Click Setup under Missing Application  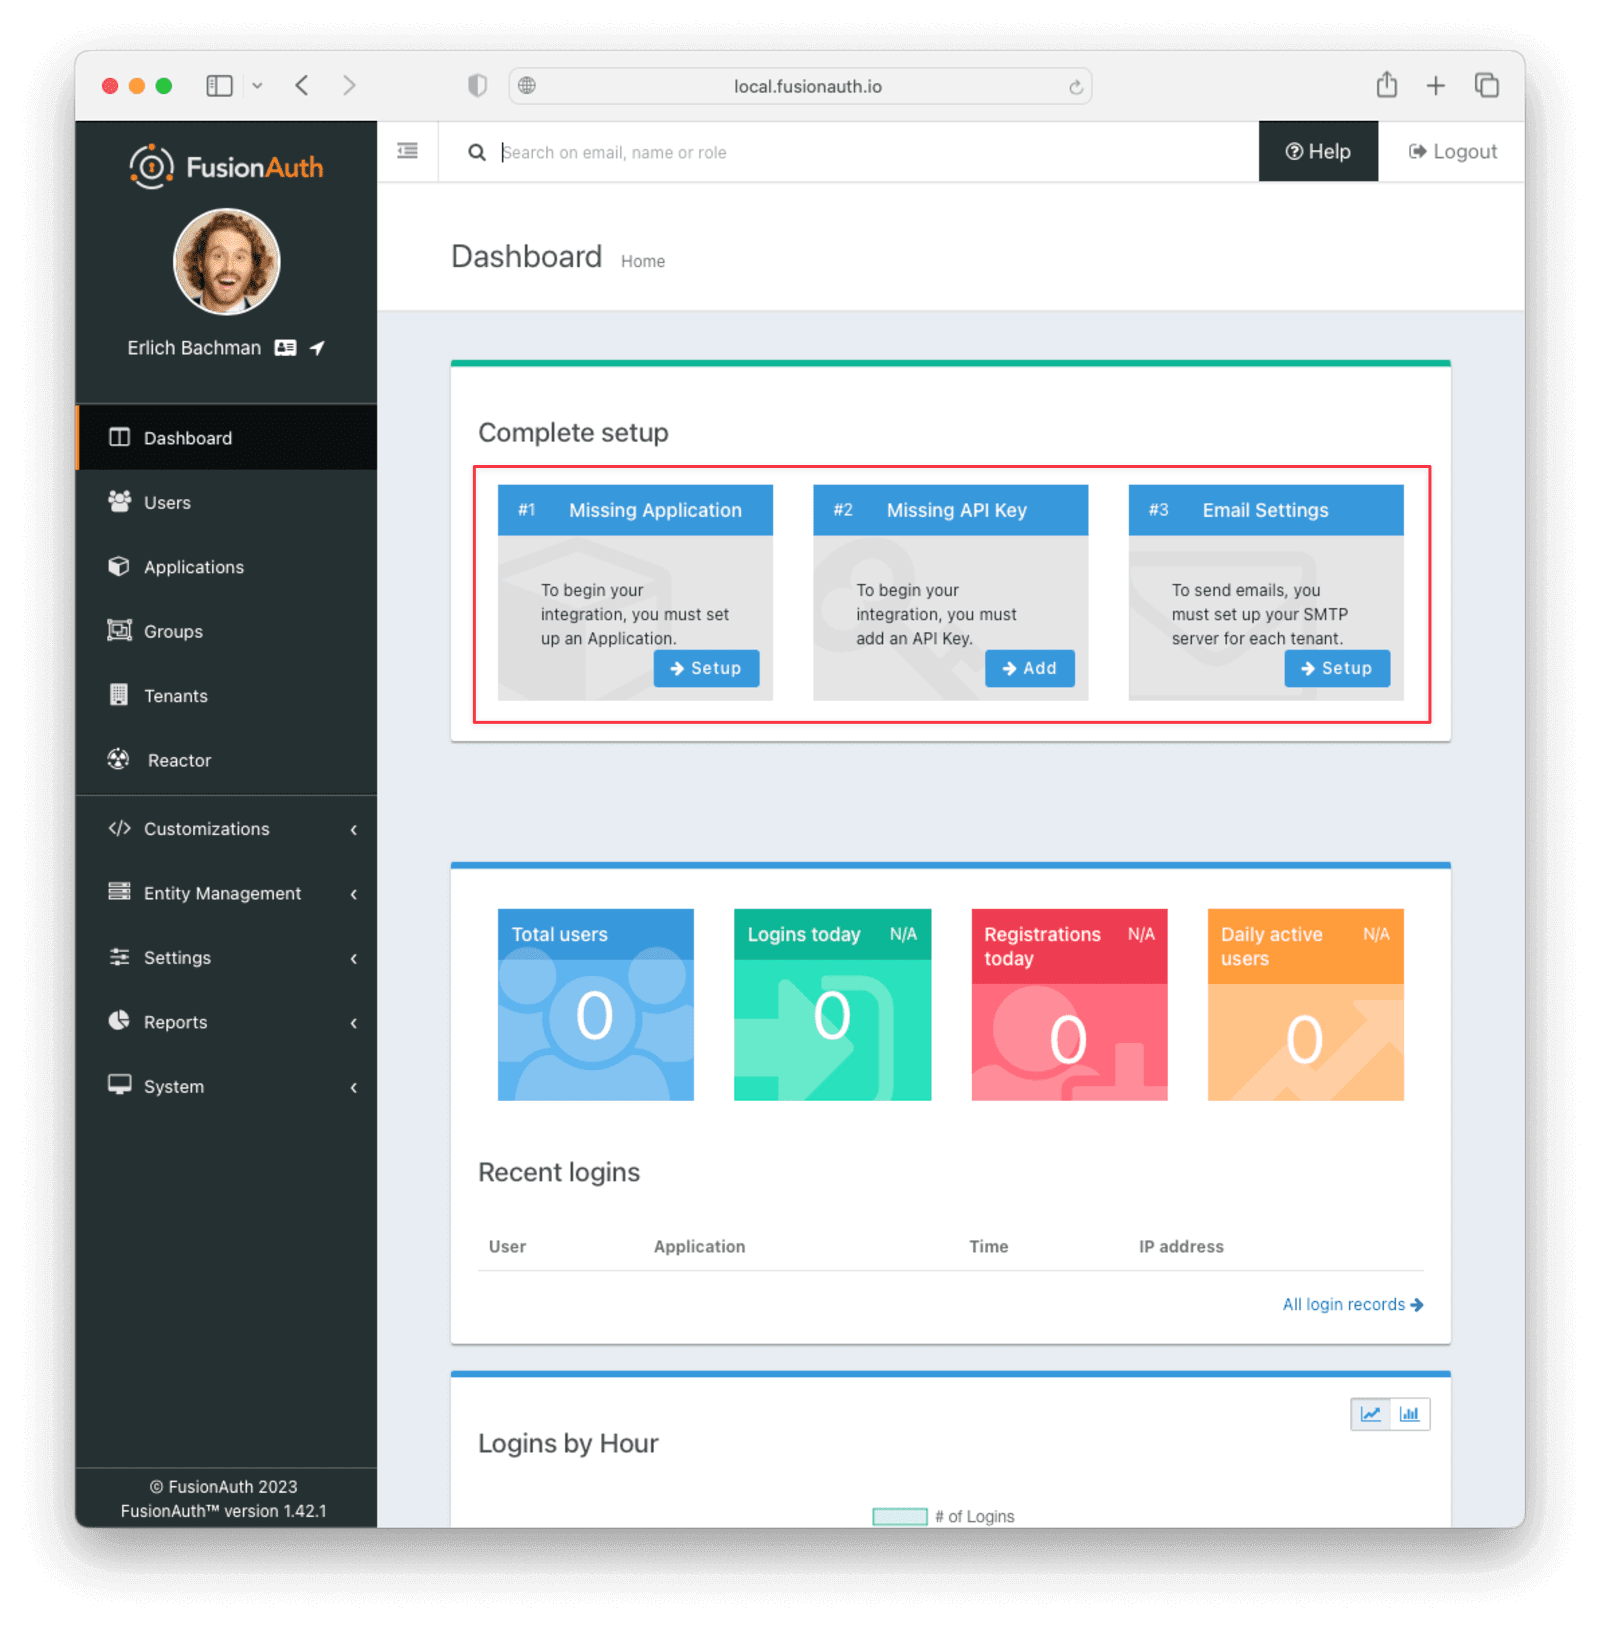click(707, 668)
